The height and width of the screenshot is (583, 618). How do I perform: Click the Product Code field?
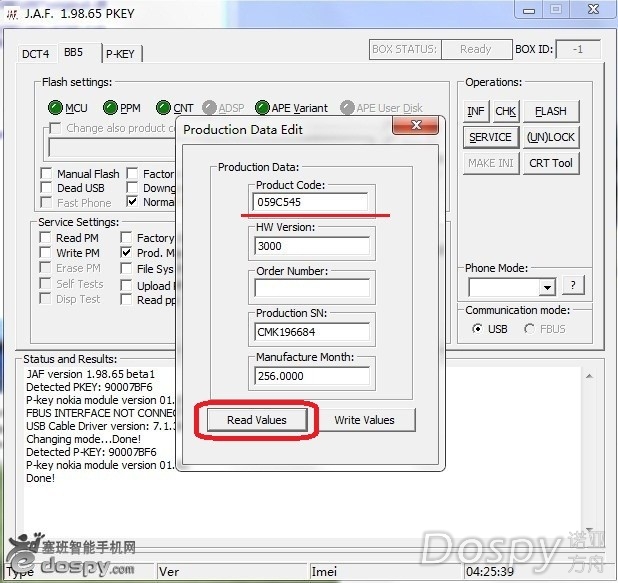[310, 202]
